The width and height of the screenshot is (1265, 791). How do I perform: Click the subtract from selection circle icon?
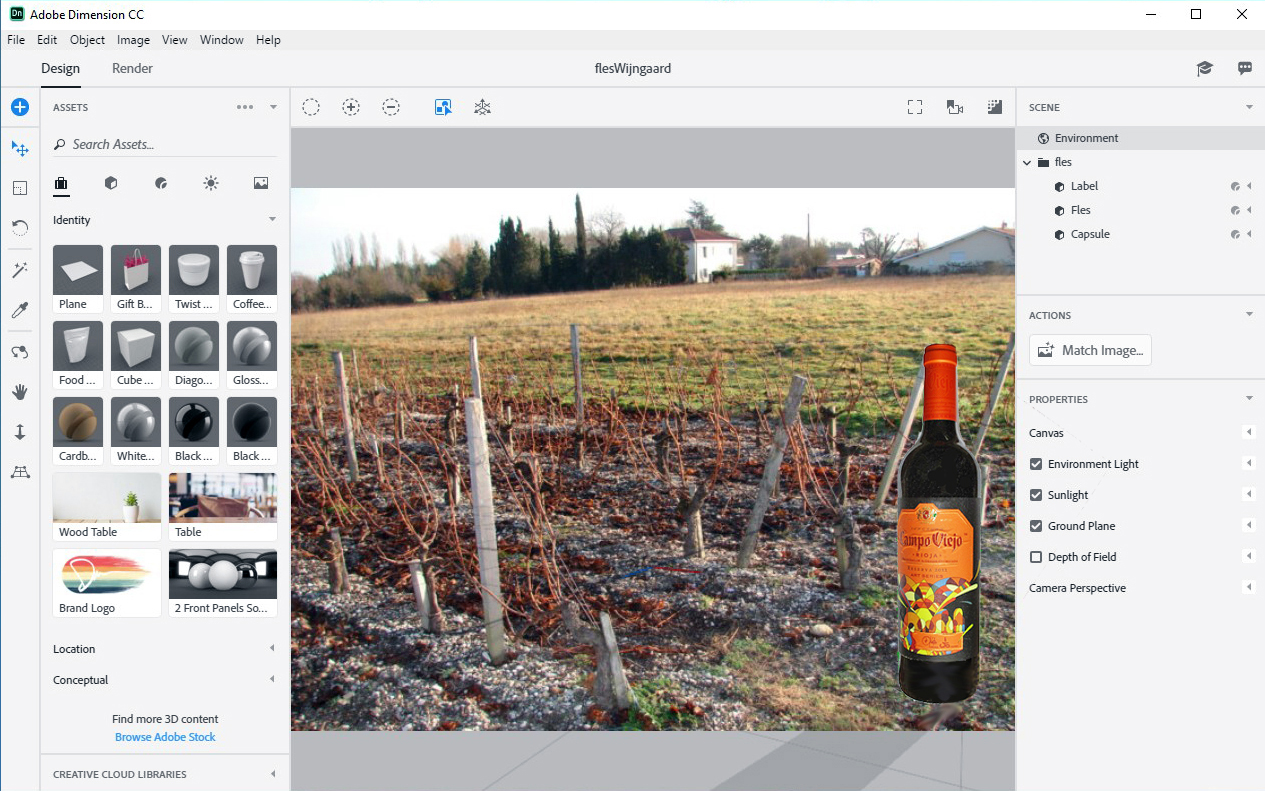pos(391,107)
